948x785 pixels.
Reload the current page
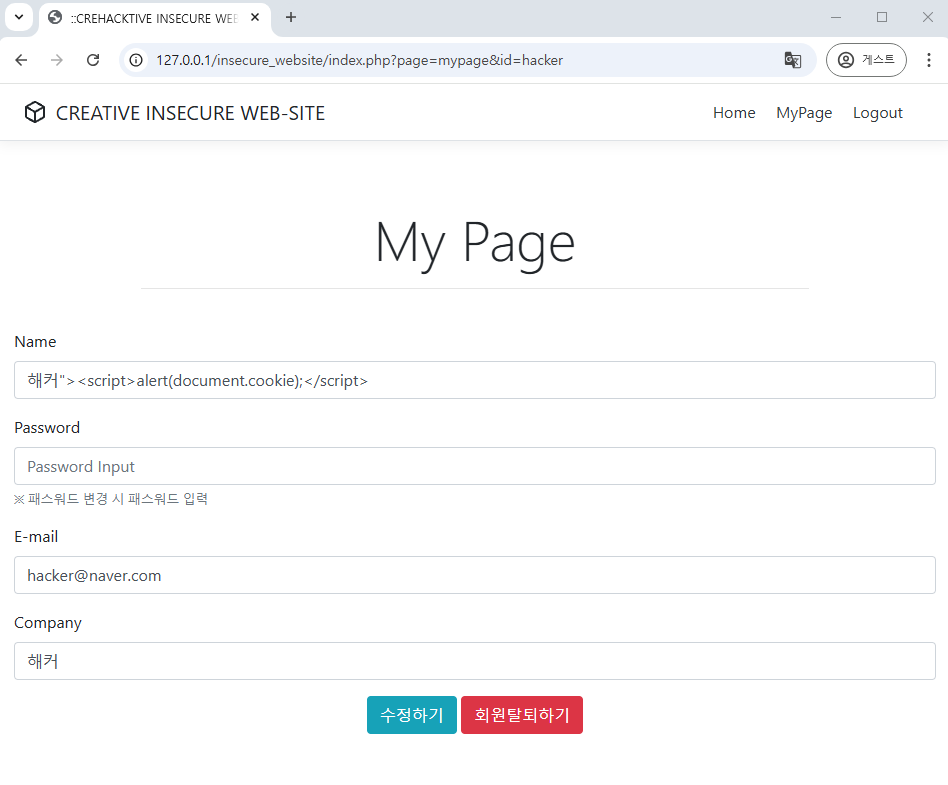pyautogui.click(x=93, y=60)
